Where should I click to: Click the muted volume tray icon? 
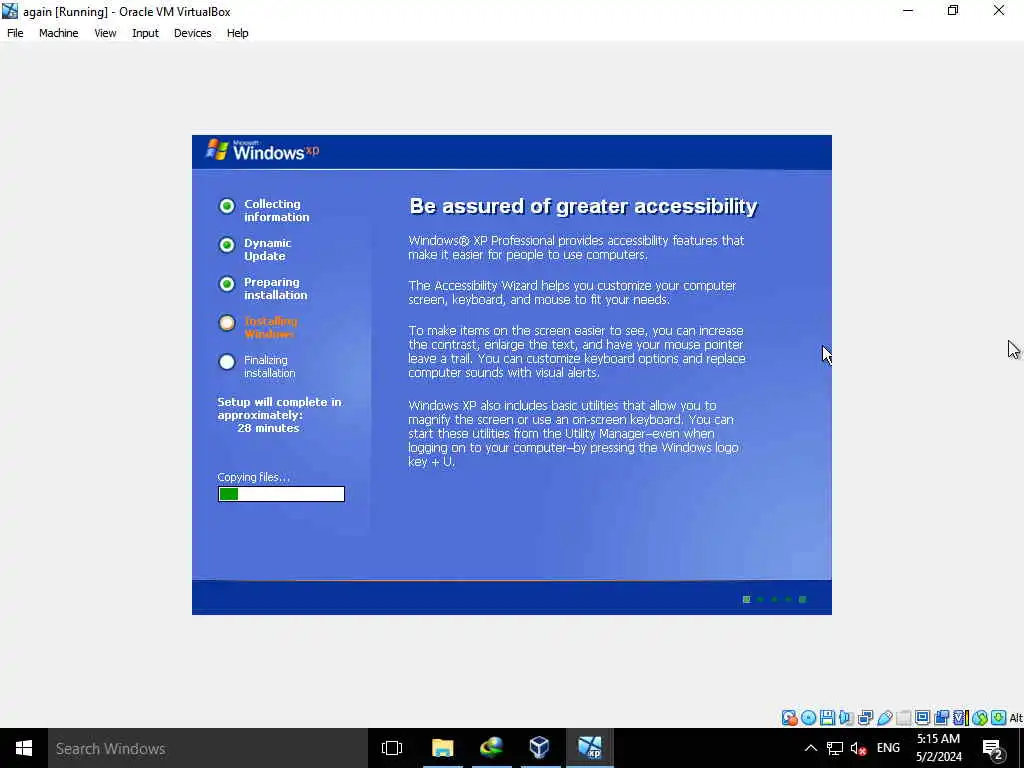858,748
